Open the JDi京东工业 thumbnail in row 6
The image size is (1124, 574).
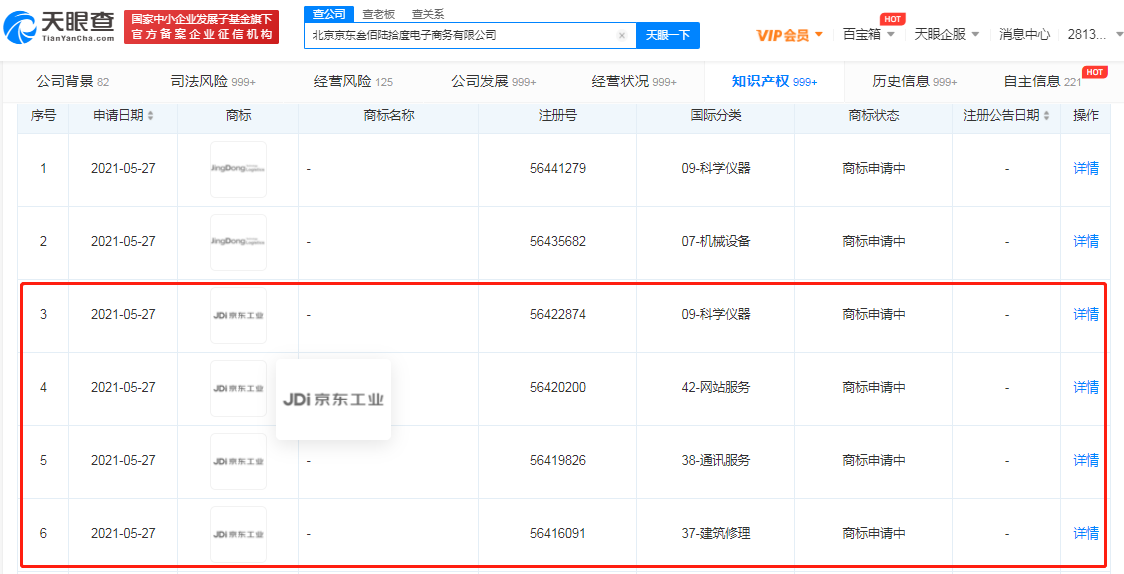239,535
